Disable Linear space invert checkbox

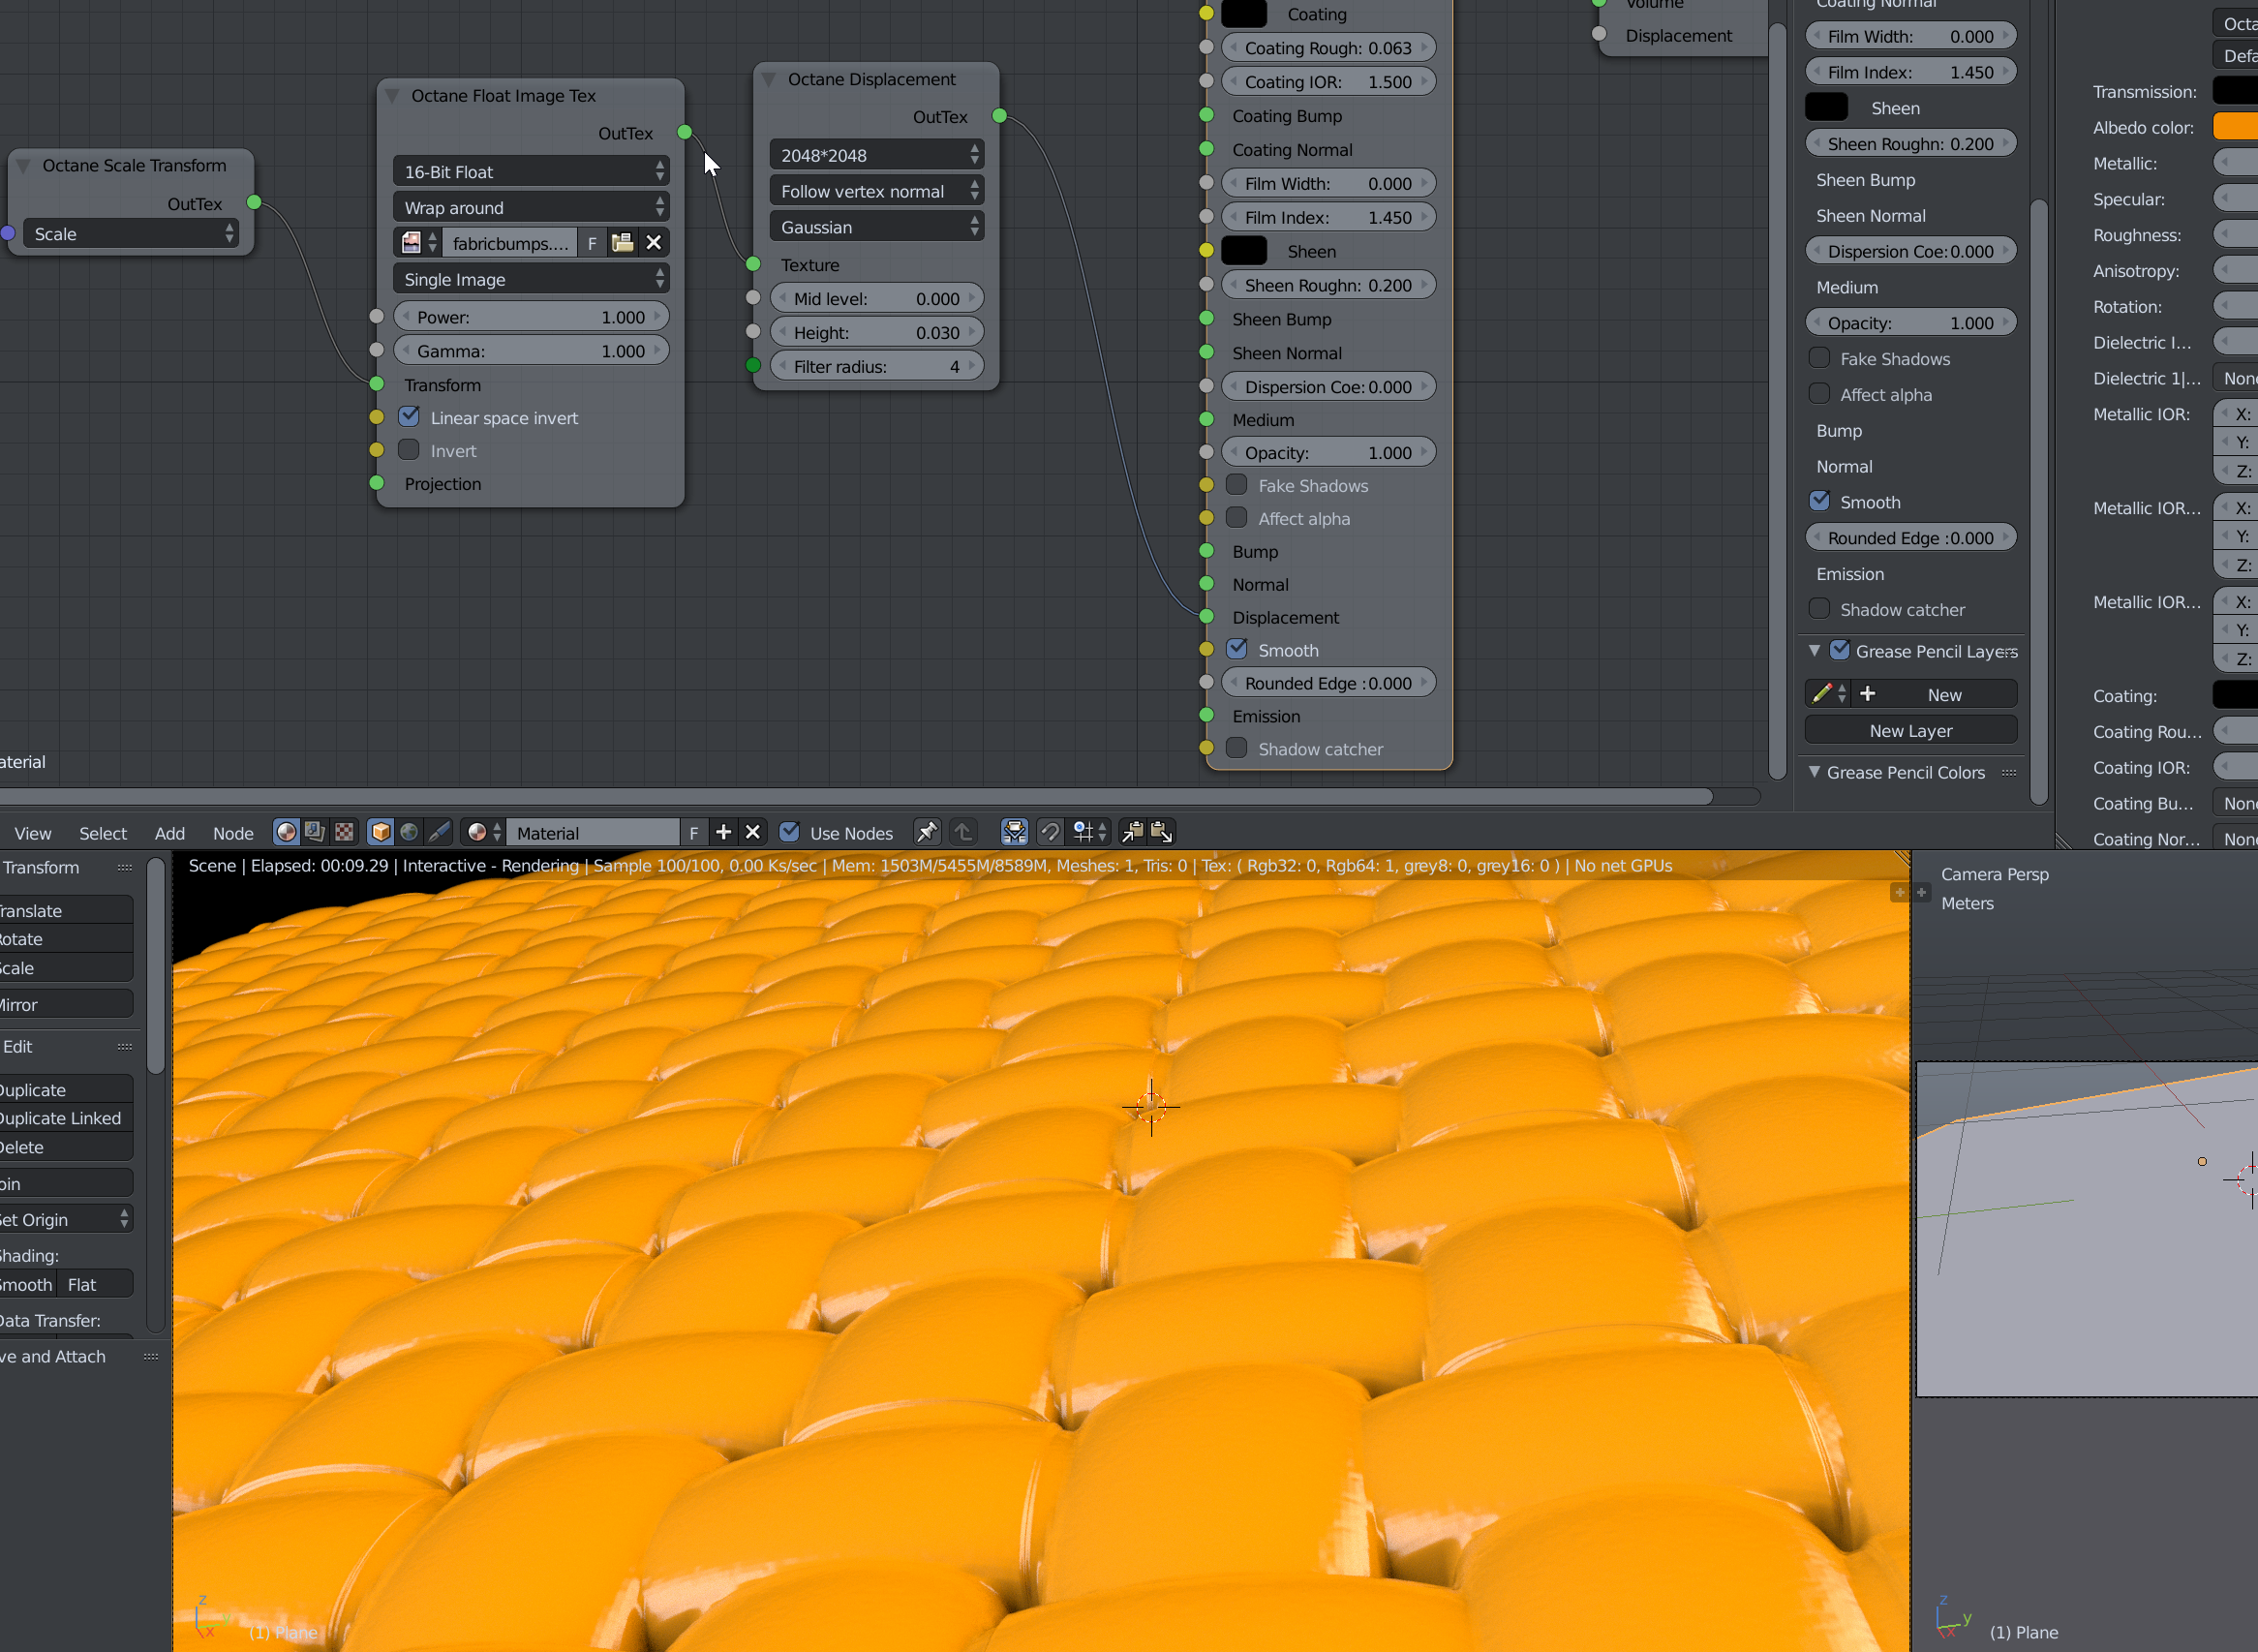[x=409, y=417]
